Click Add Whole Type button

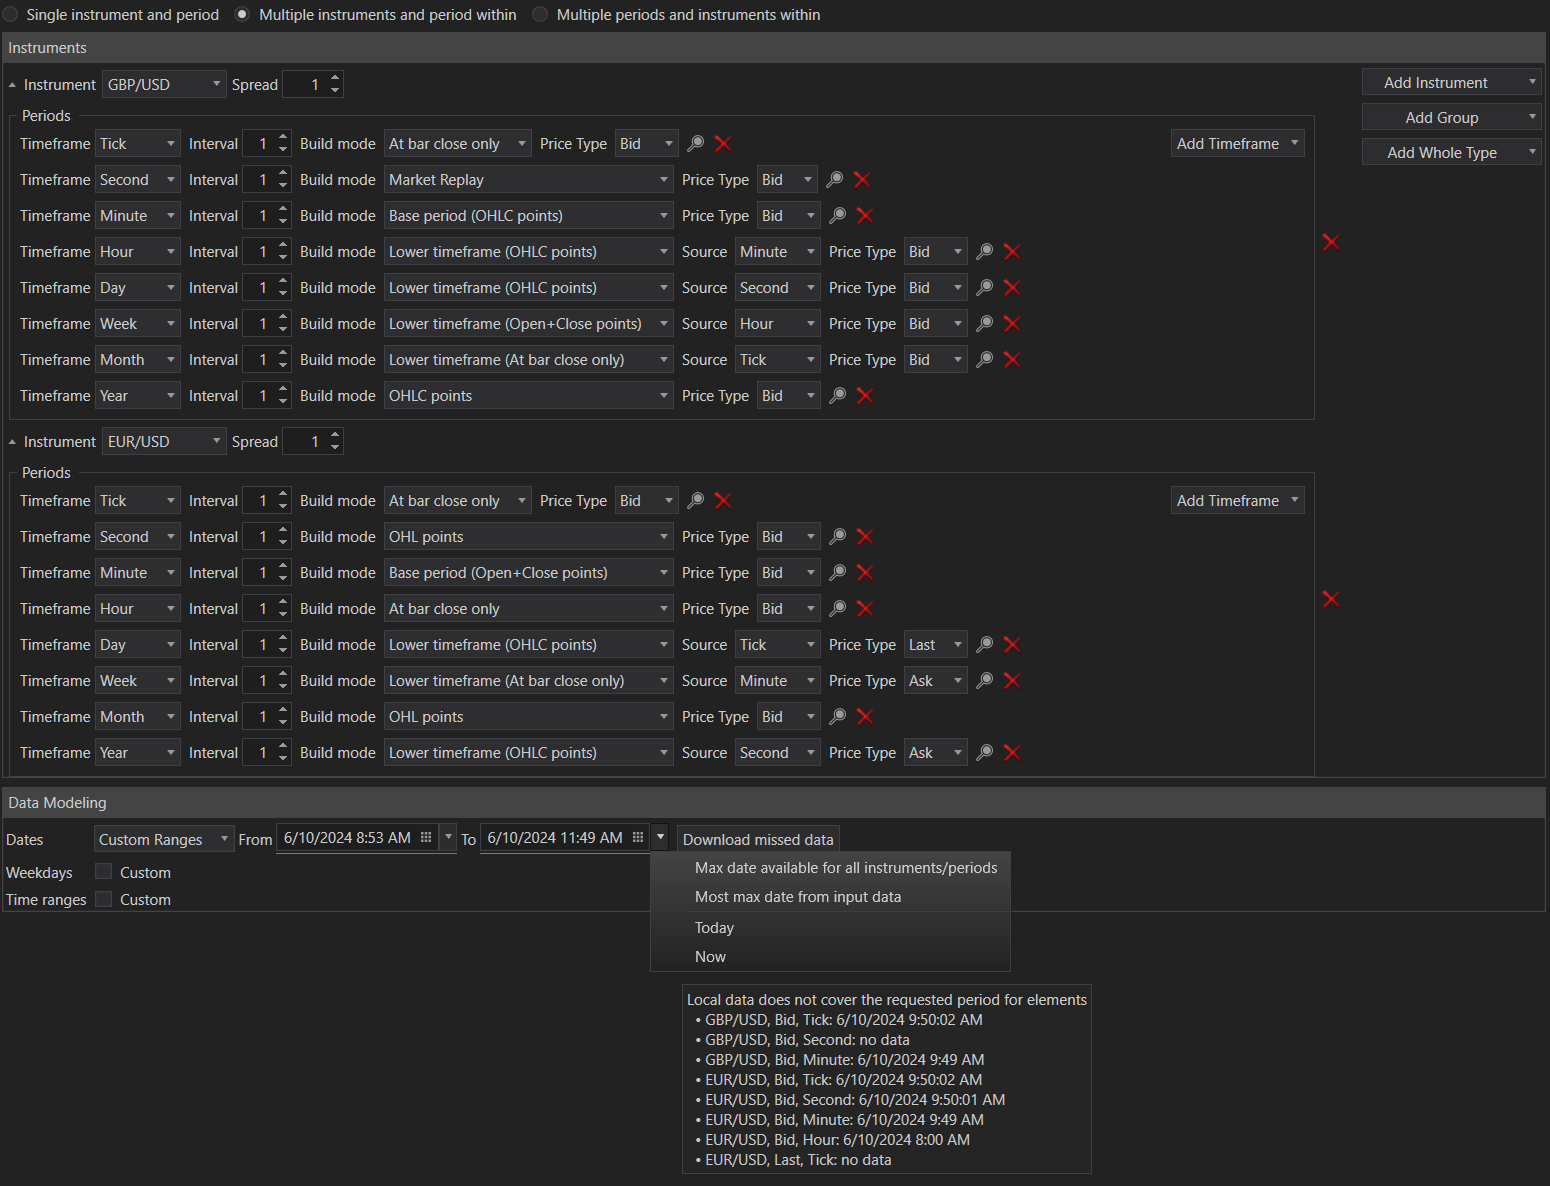point(1441,153)
